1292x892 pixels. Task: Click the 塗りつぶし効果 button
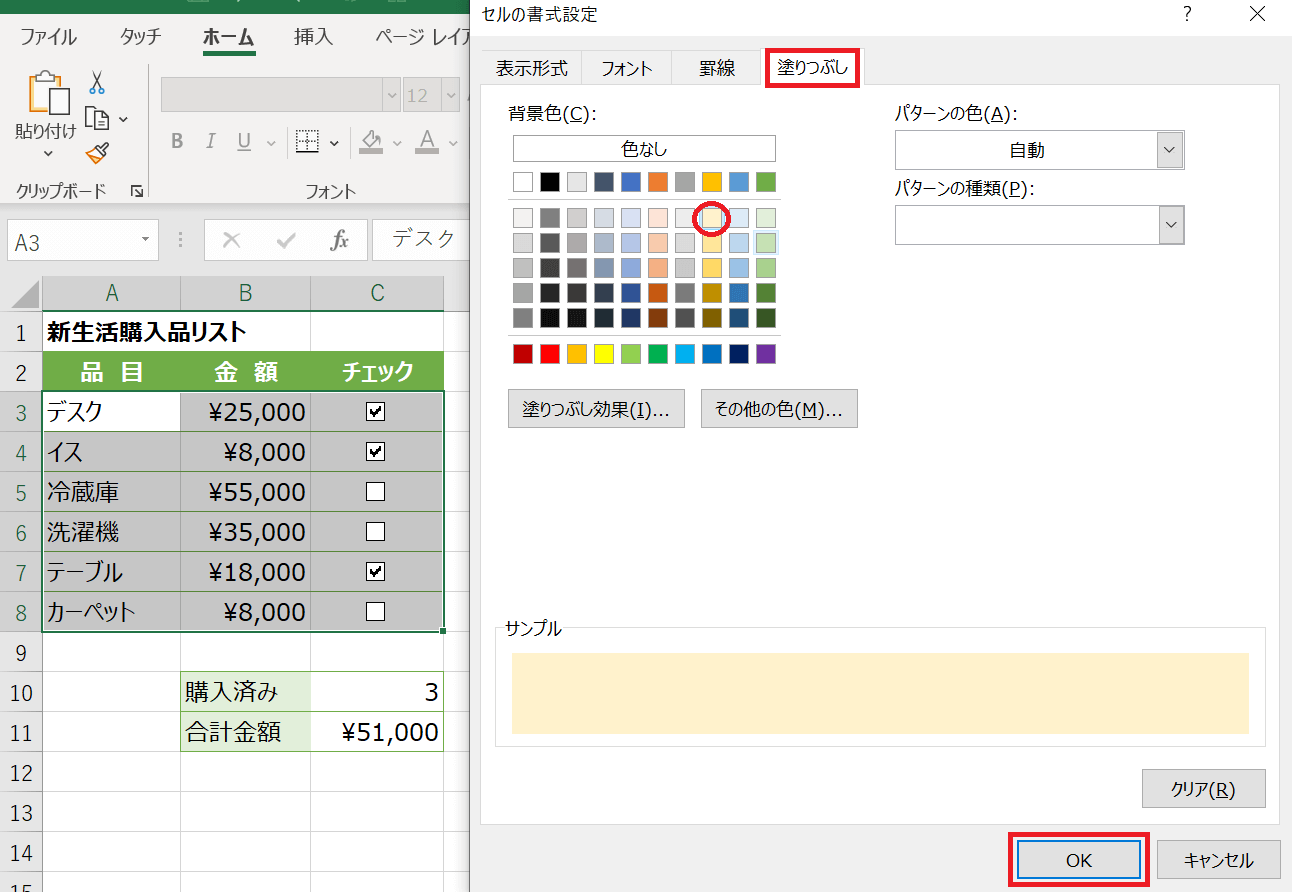click(x=596, y=409)
